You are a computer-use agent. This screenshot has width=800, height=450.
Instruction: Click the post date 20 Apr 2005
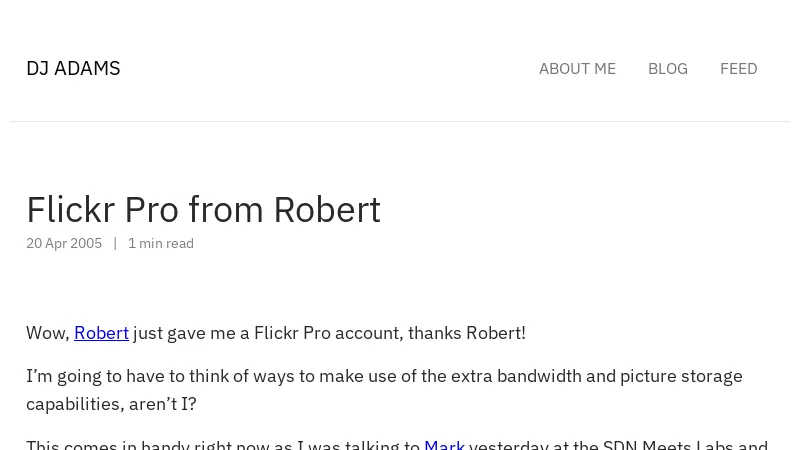(x=64, y=243)
